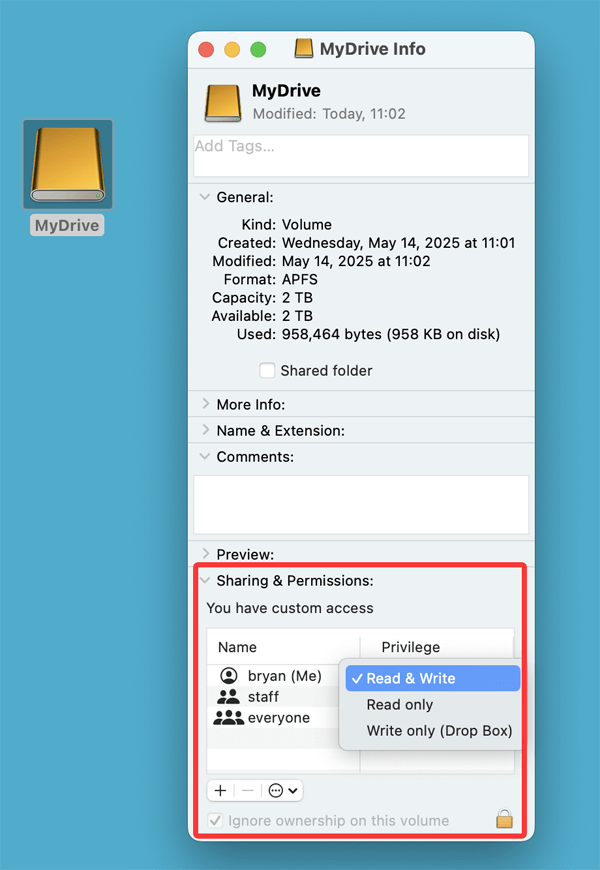Enable the Shared folder checkbox
Viewport: 600px width, 870px height.
(x=267, y=370)
